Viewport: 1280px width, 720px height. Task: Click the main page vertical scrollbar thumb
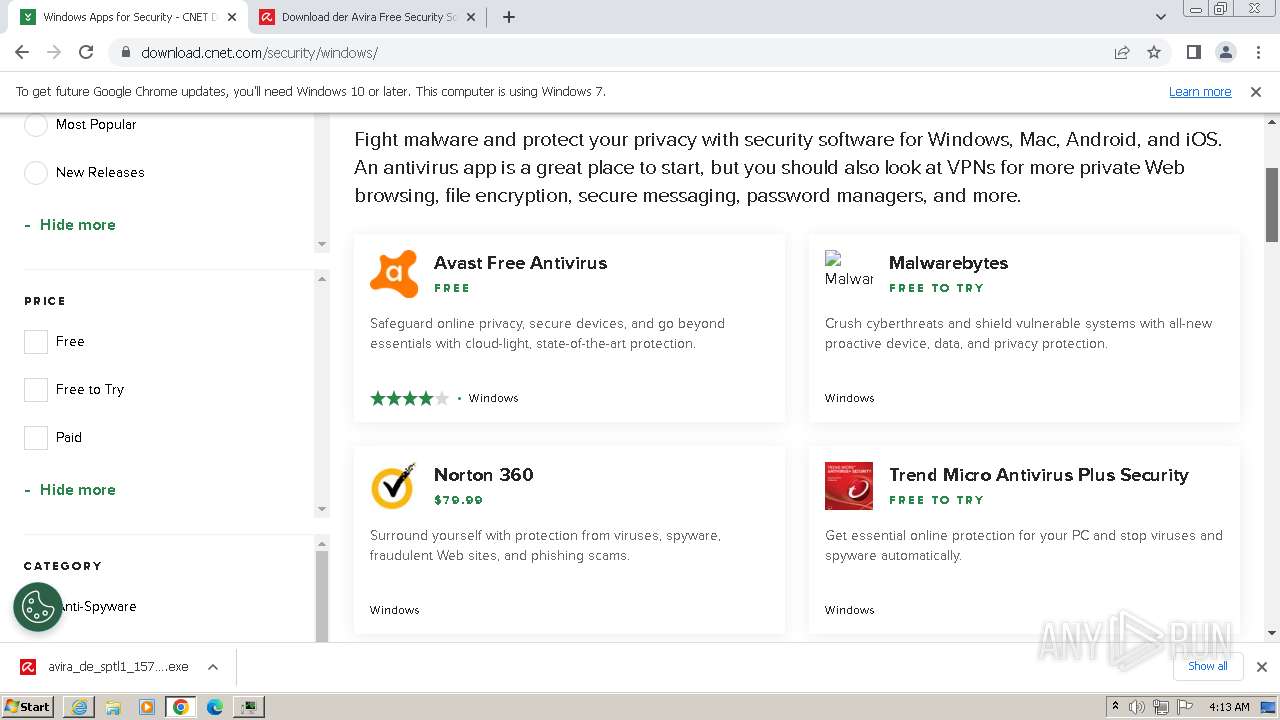pos(1272,205)
